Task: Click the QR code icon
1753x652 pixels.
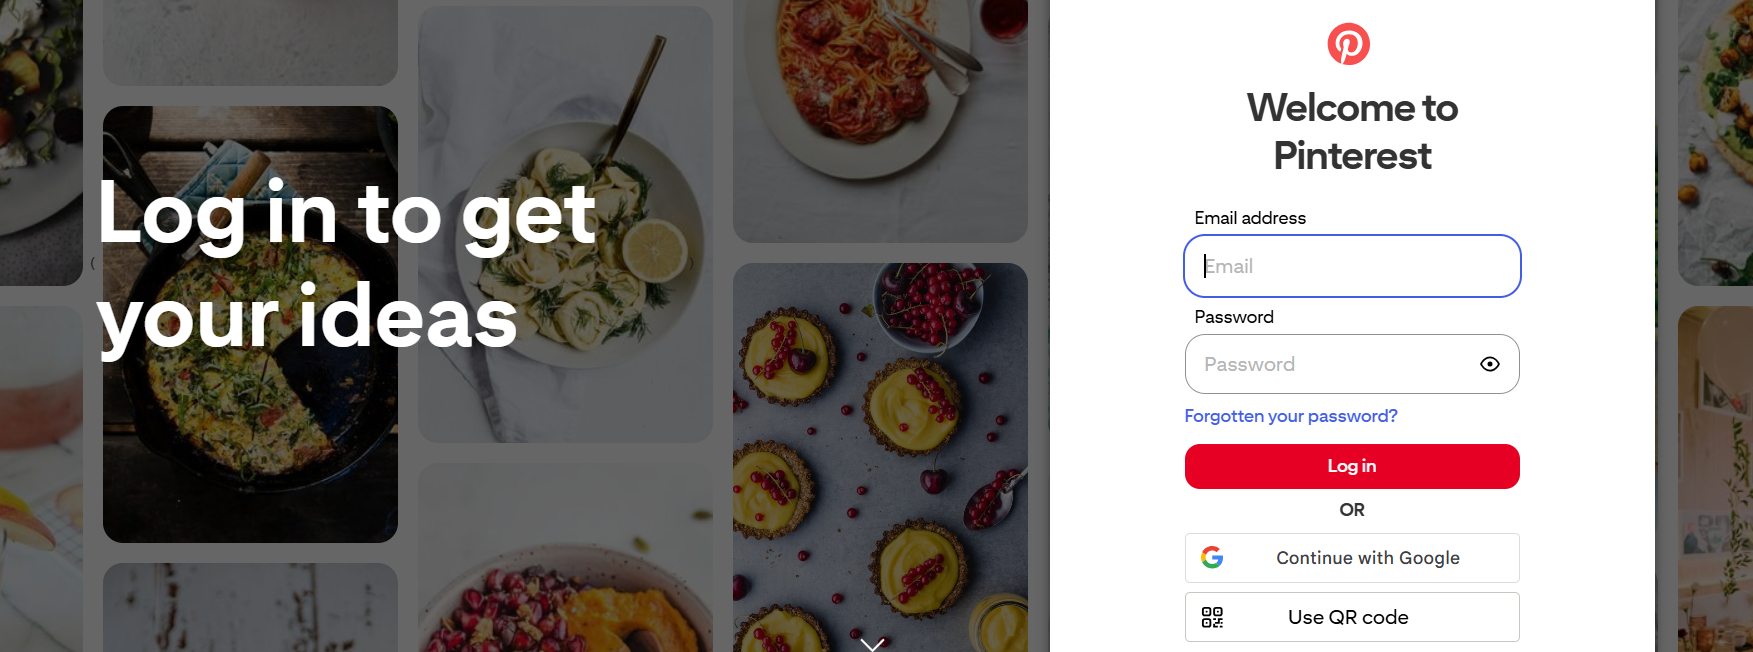Action: [1212, 617]
